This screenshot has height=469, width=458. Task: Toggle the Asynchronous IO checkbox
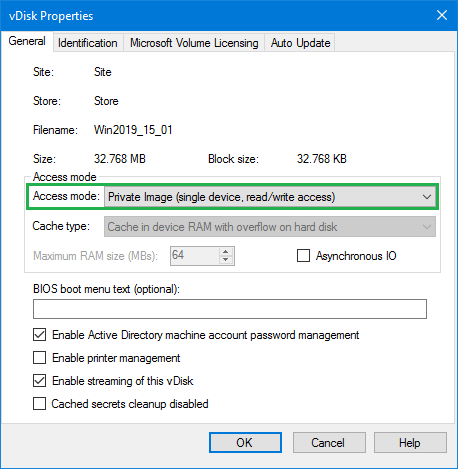[x=303, y=256]
